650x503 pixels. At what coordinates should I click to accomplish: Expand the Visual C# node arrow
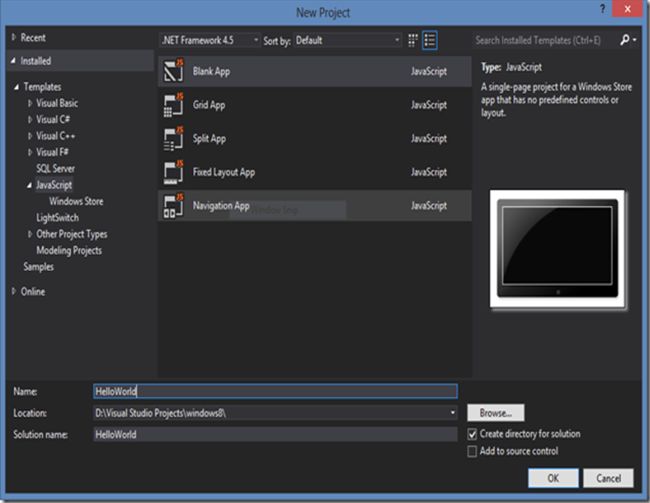30,119
